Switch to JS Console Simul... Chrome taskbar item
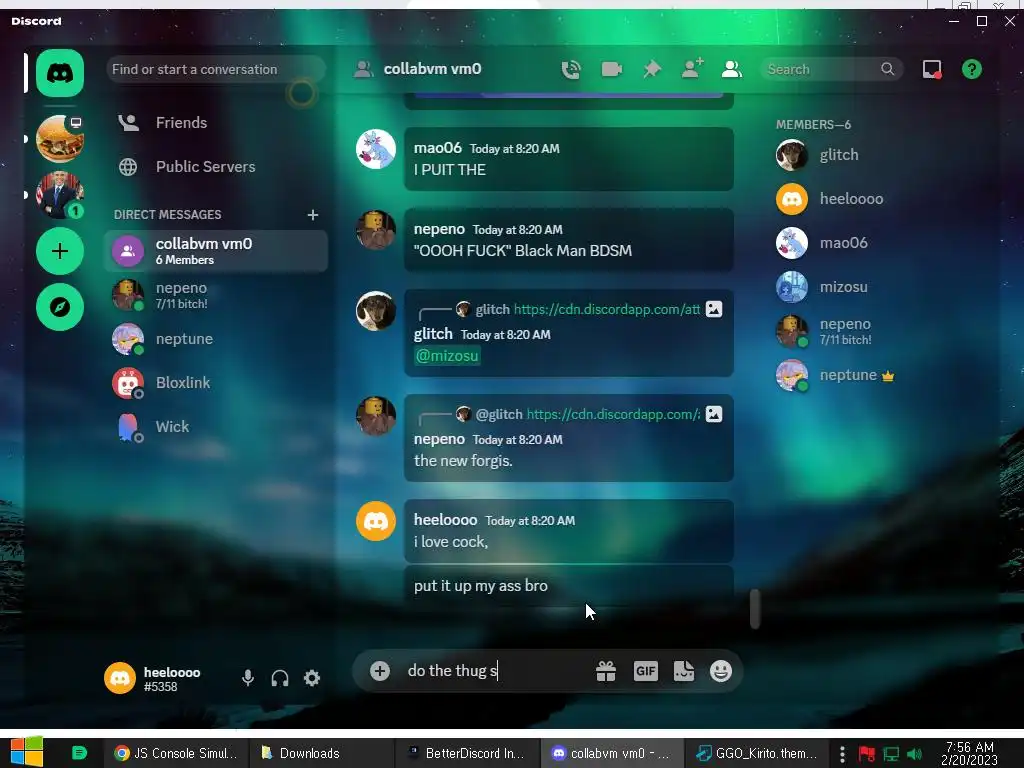The height and width of the screenshot is (768, 1024). (175, 753)
